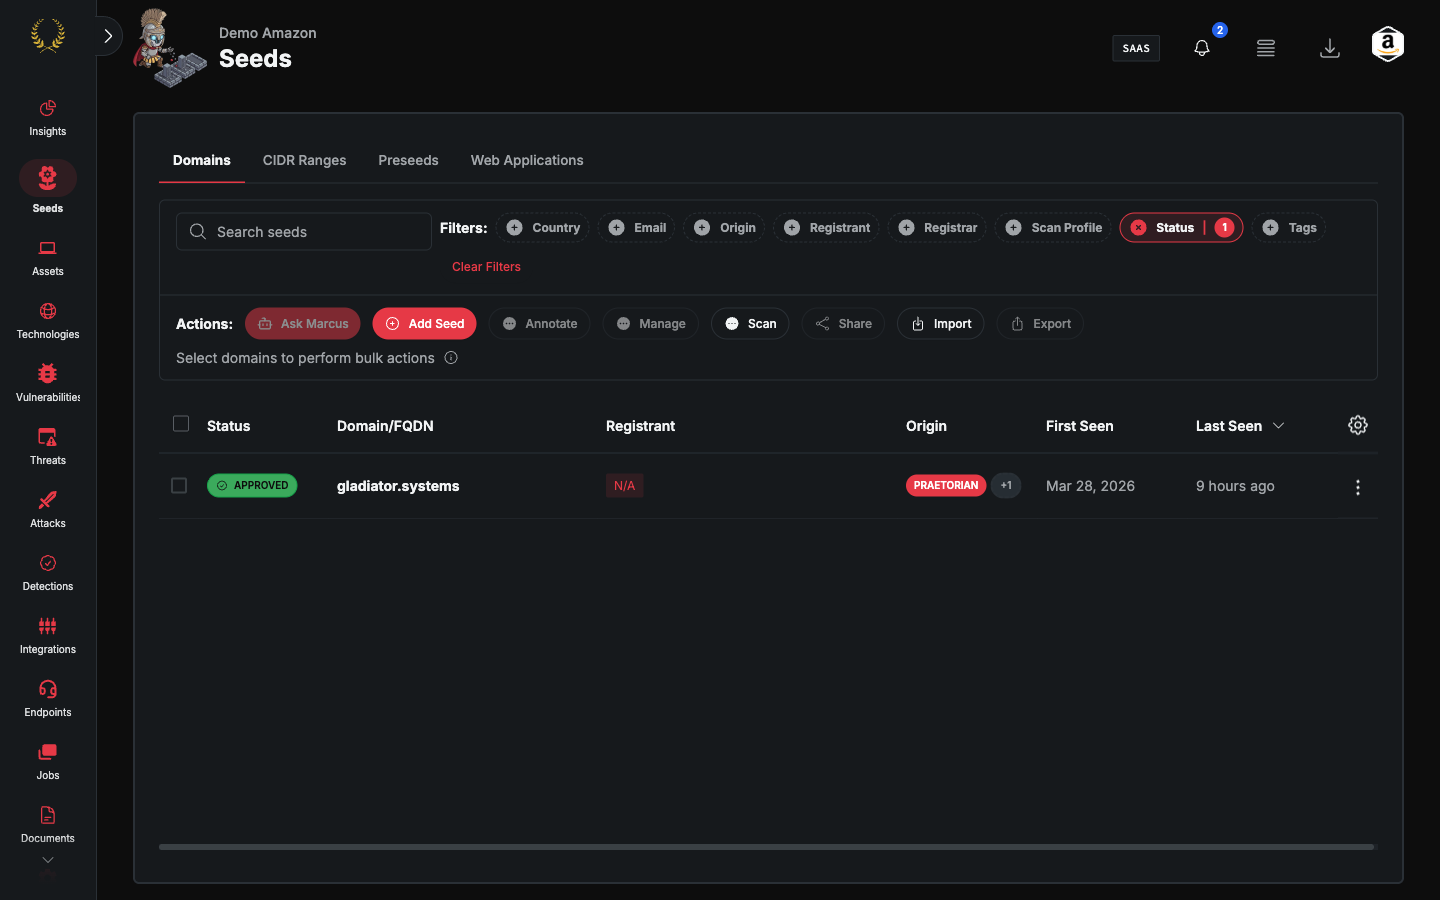Switch to the Domains tab
The height and width of the screenshot is (900, 1440).
202,160
